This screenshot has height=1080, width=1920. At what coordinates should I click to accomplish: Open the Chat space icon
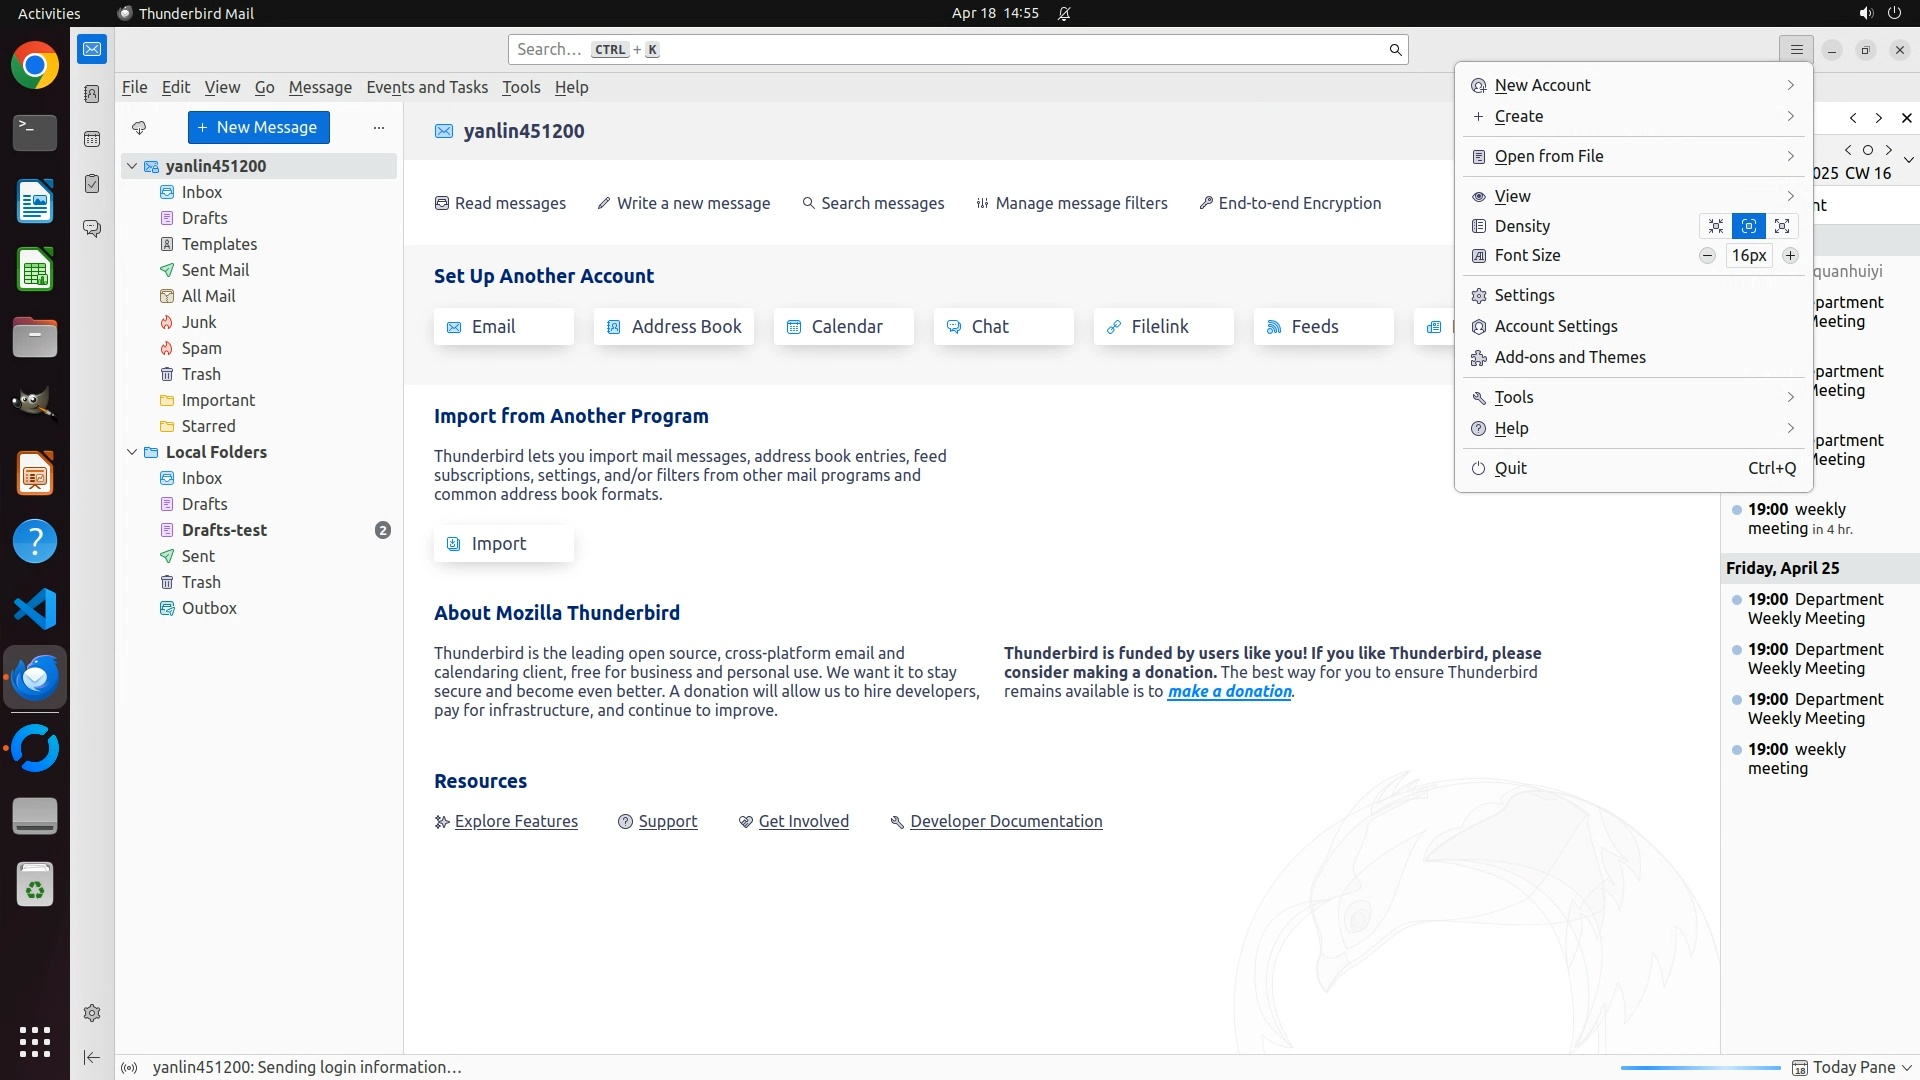(92, 229)
